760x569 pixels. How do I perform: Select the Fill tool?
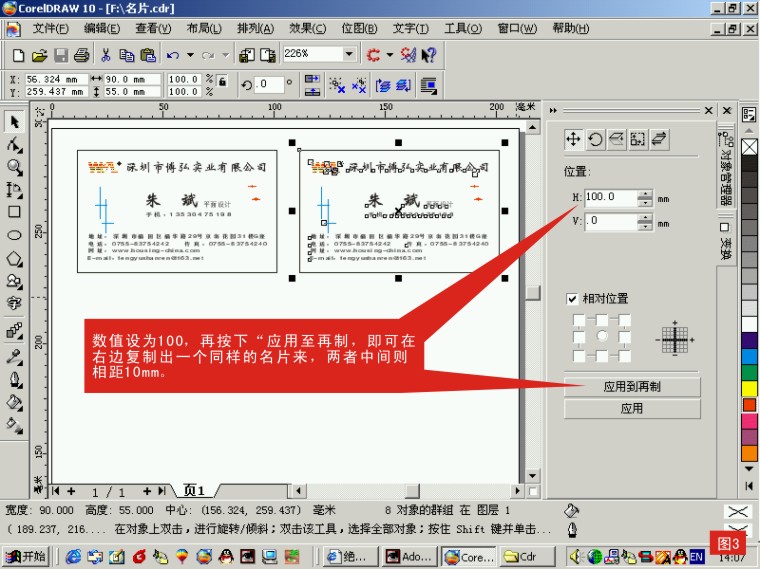(x=15, y=402)
